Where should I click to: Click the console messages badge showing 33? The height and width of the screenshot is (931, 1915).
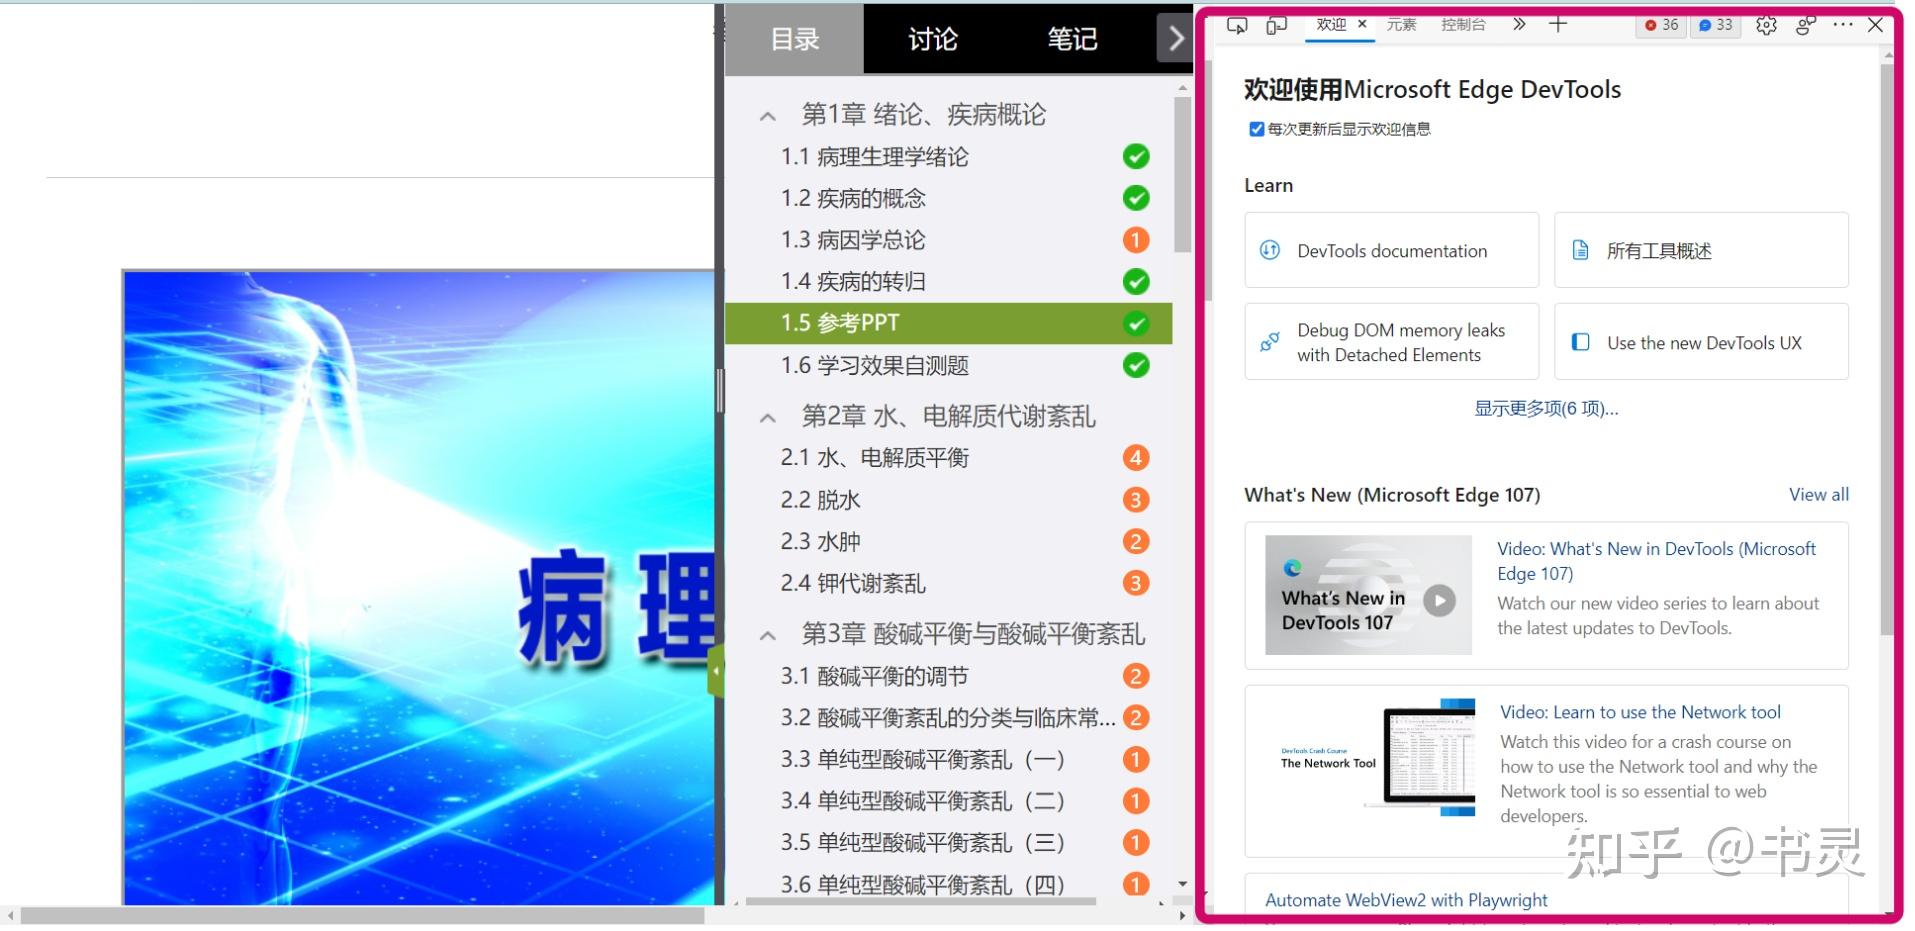pyautogui.click(x=1716, y=25)
